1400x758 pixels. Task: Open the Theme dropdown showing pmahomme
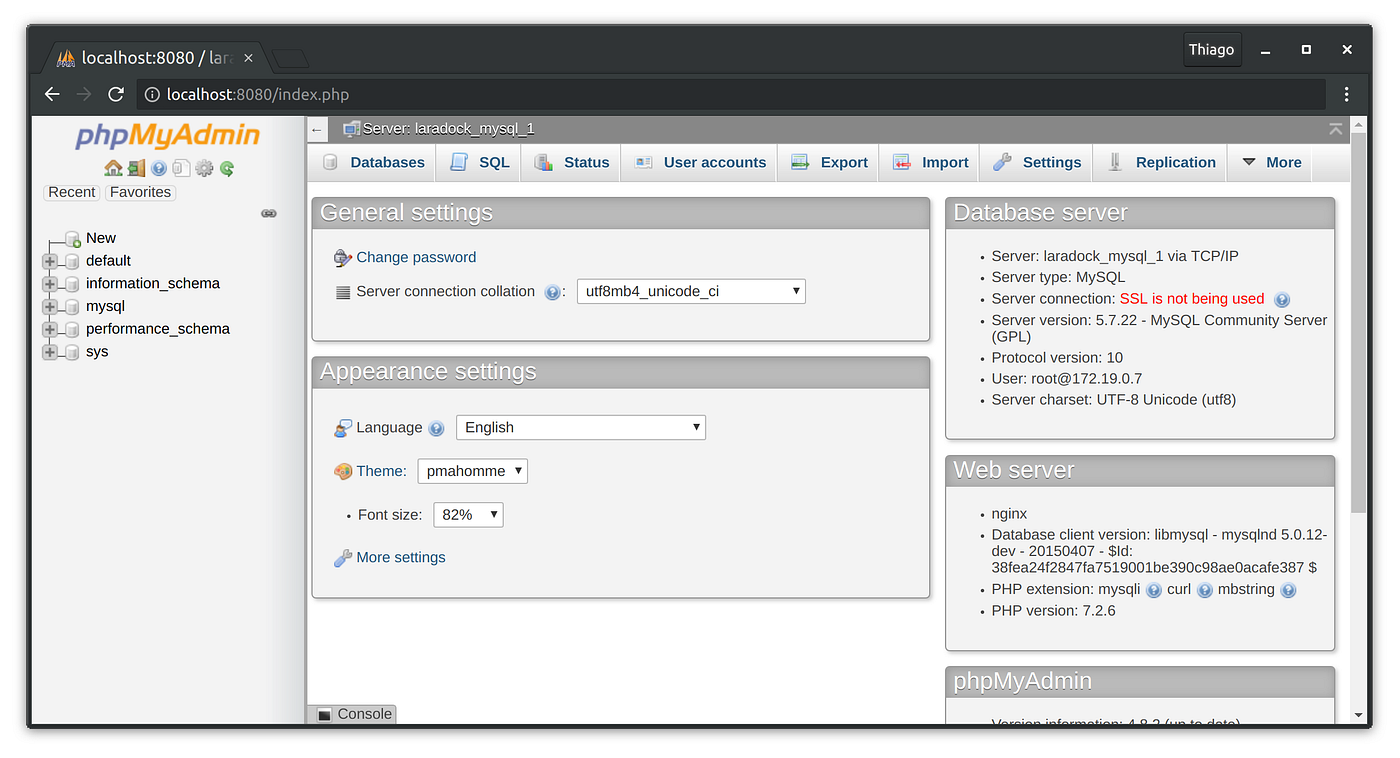[472, 470]
